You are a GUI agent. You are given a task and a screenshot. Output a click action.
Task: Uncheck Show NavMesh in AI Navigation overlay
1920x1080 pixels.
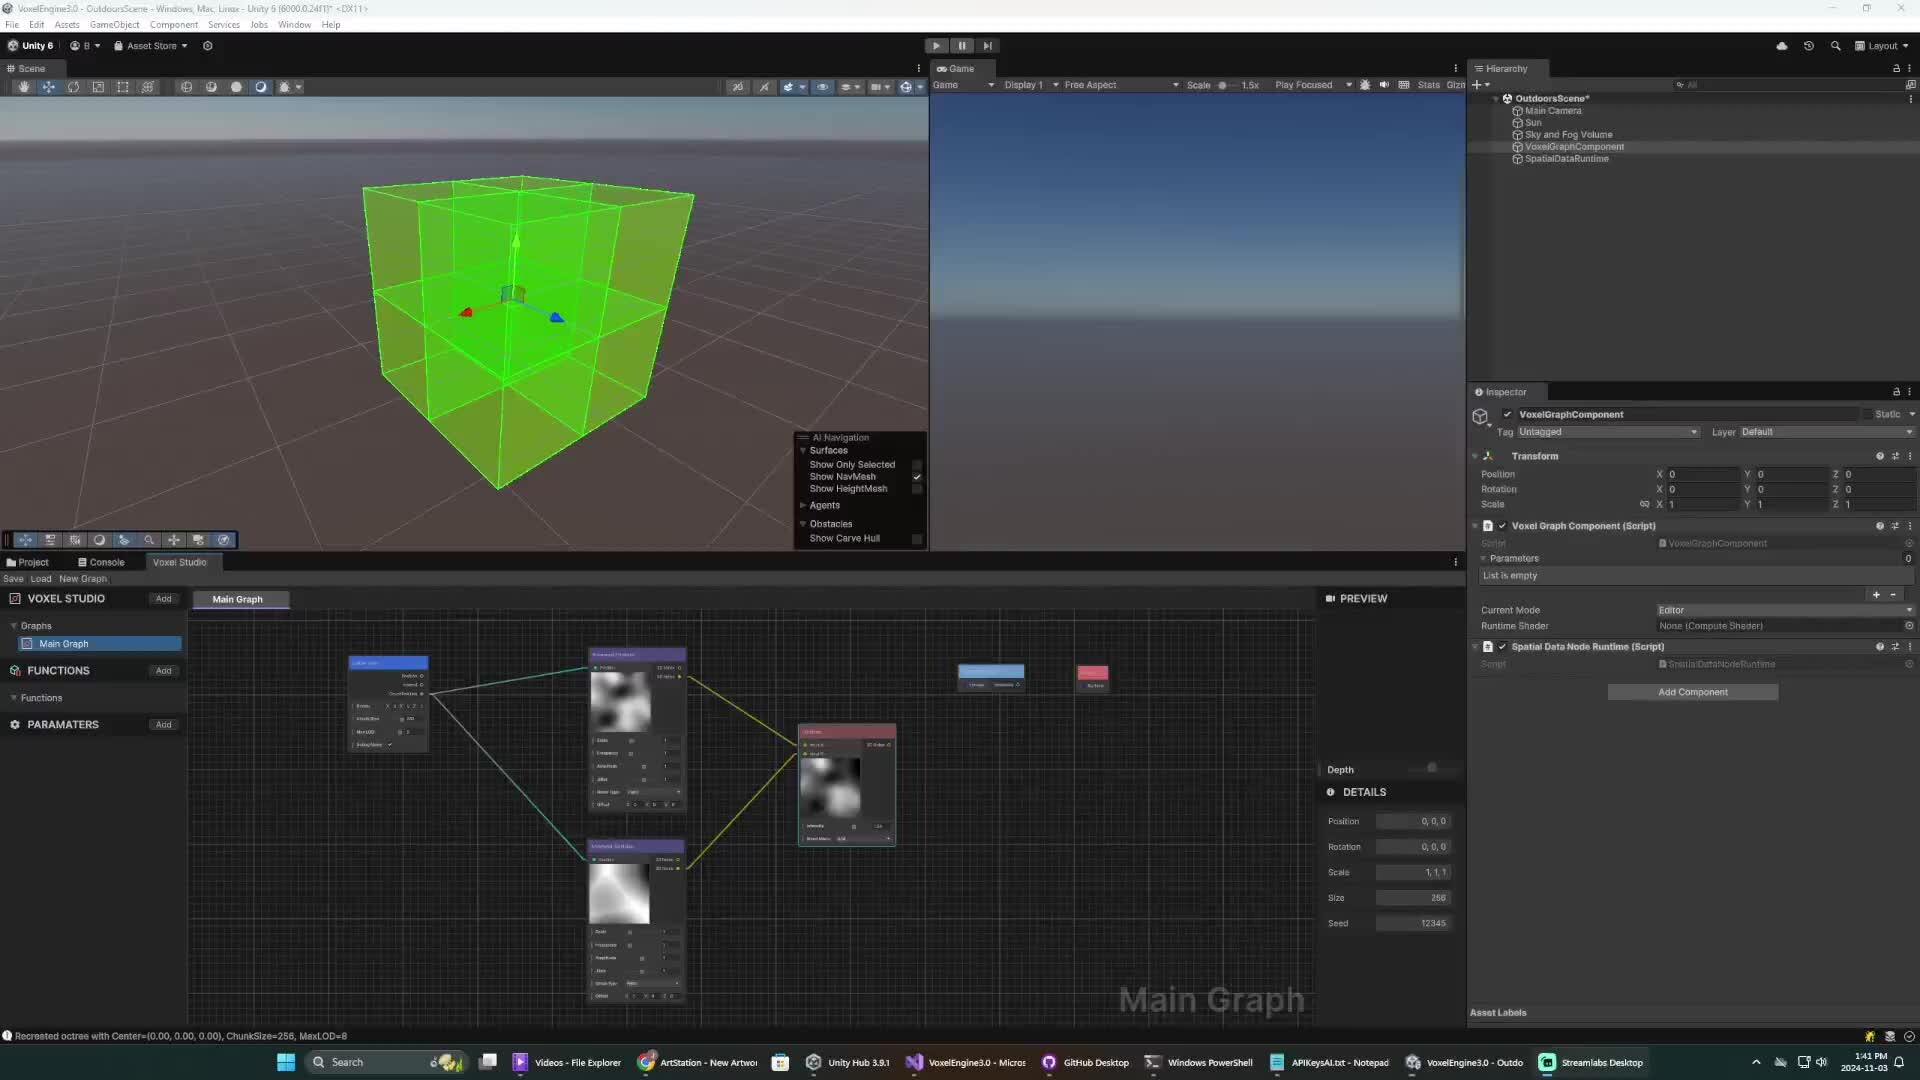click(917, 477)
